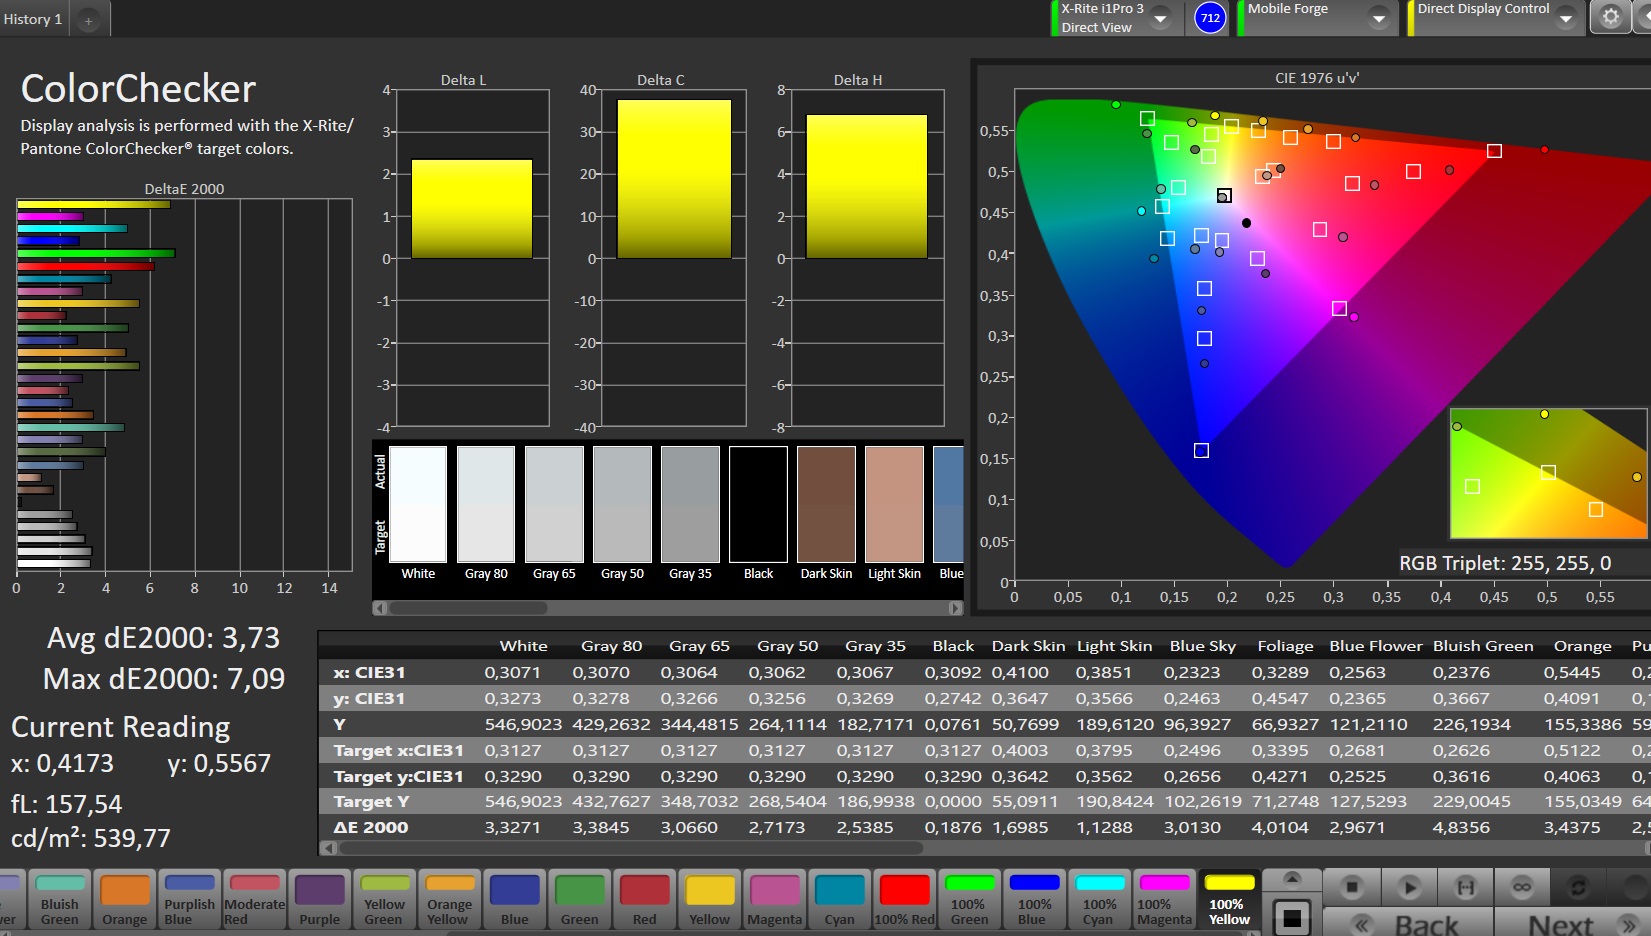1651x936 pixels.
Task: Select the Bluish Green swatch
Action: pyautogui.click(x=60, y=899)
